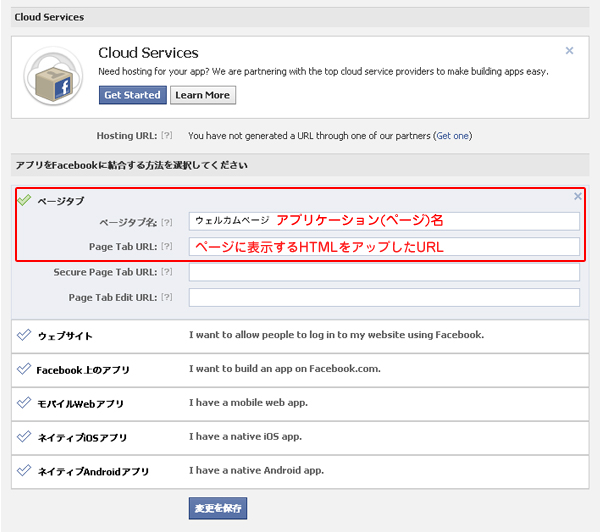
Task: Close the ページタブ section
Action: point(577,197)
